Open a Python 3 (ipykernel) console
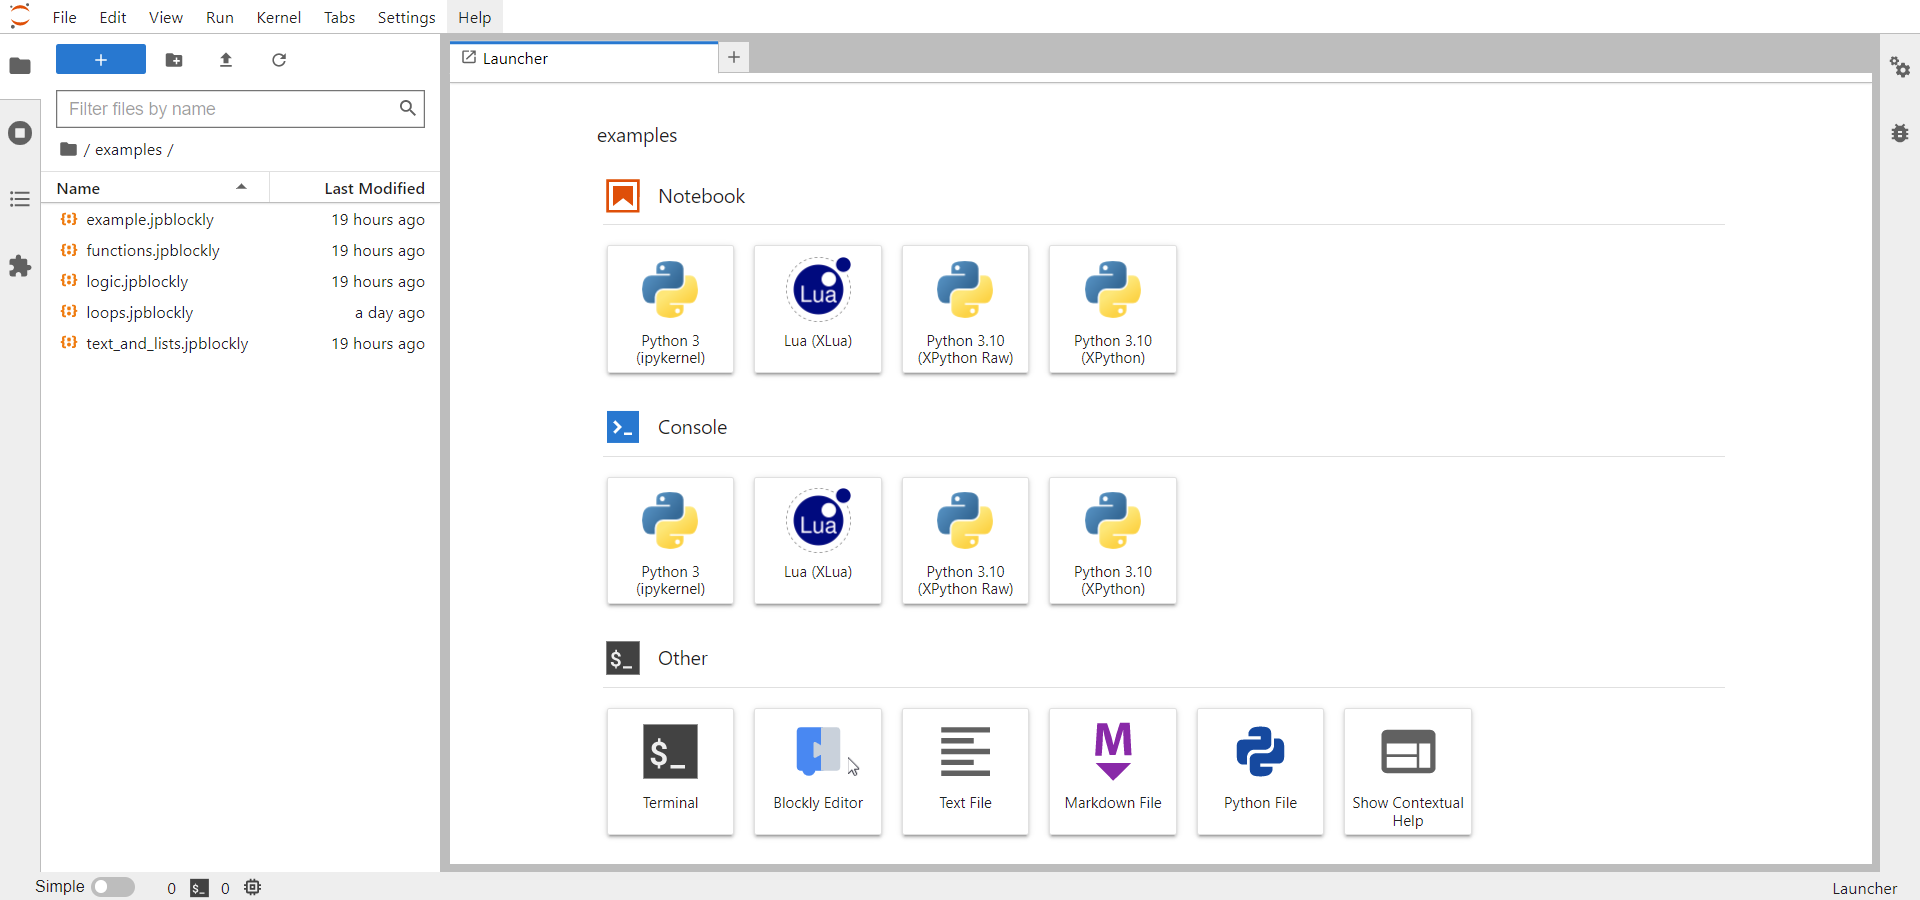 670,541
